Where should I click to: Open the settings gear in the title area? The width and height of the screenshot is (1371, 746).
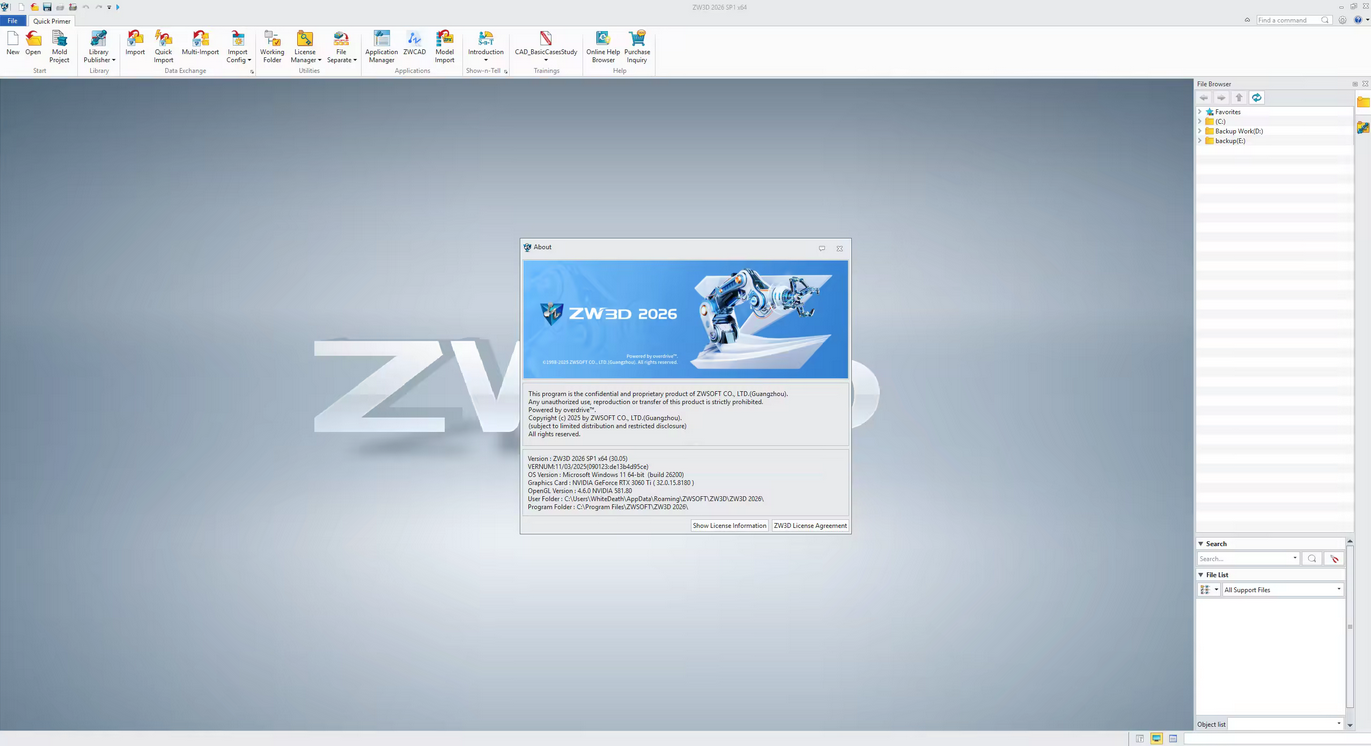coord(1342,20)
